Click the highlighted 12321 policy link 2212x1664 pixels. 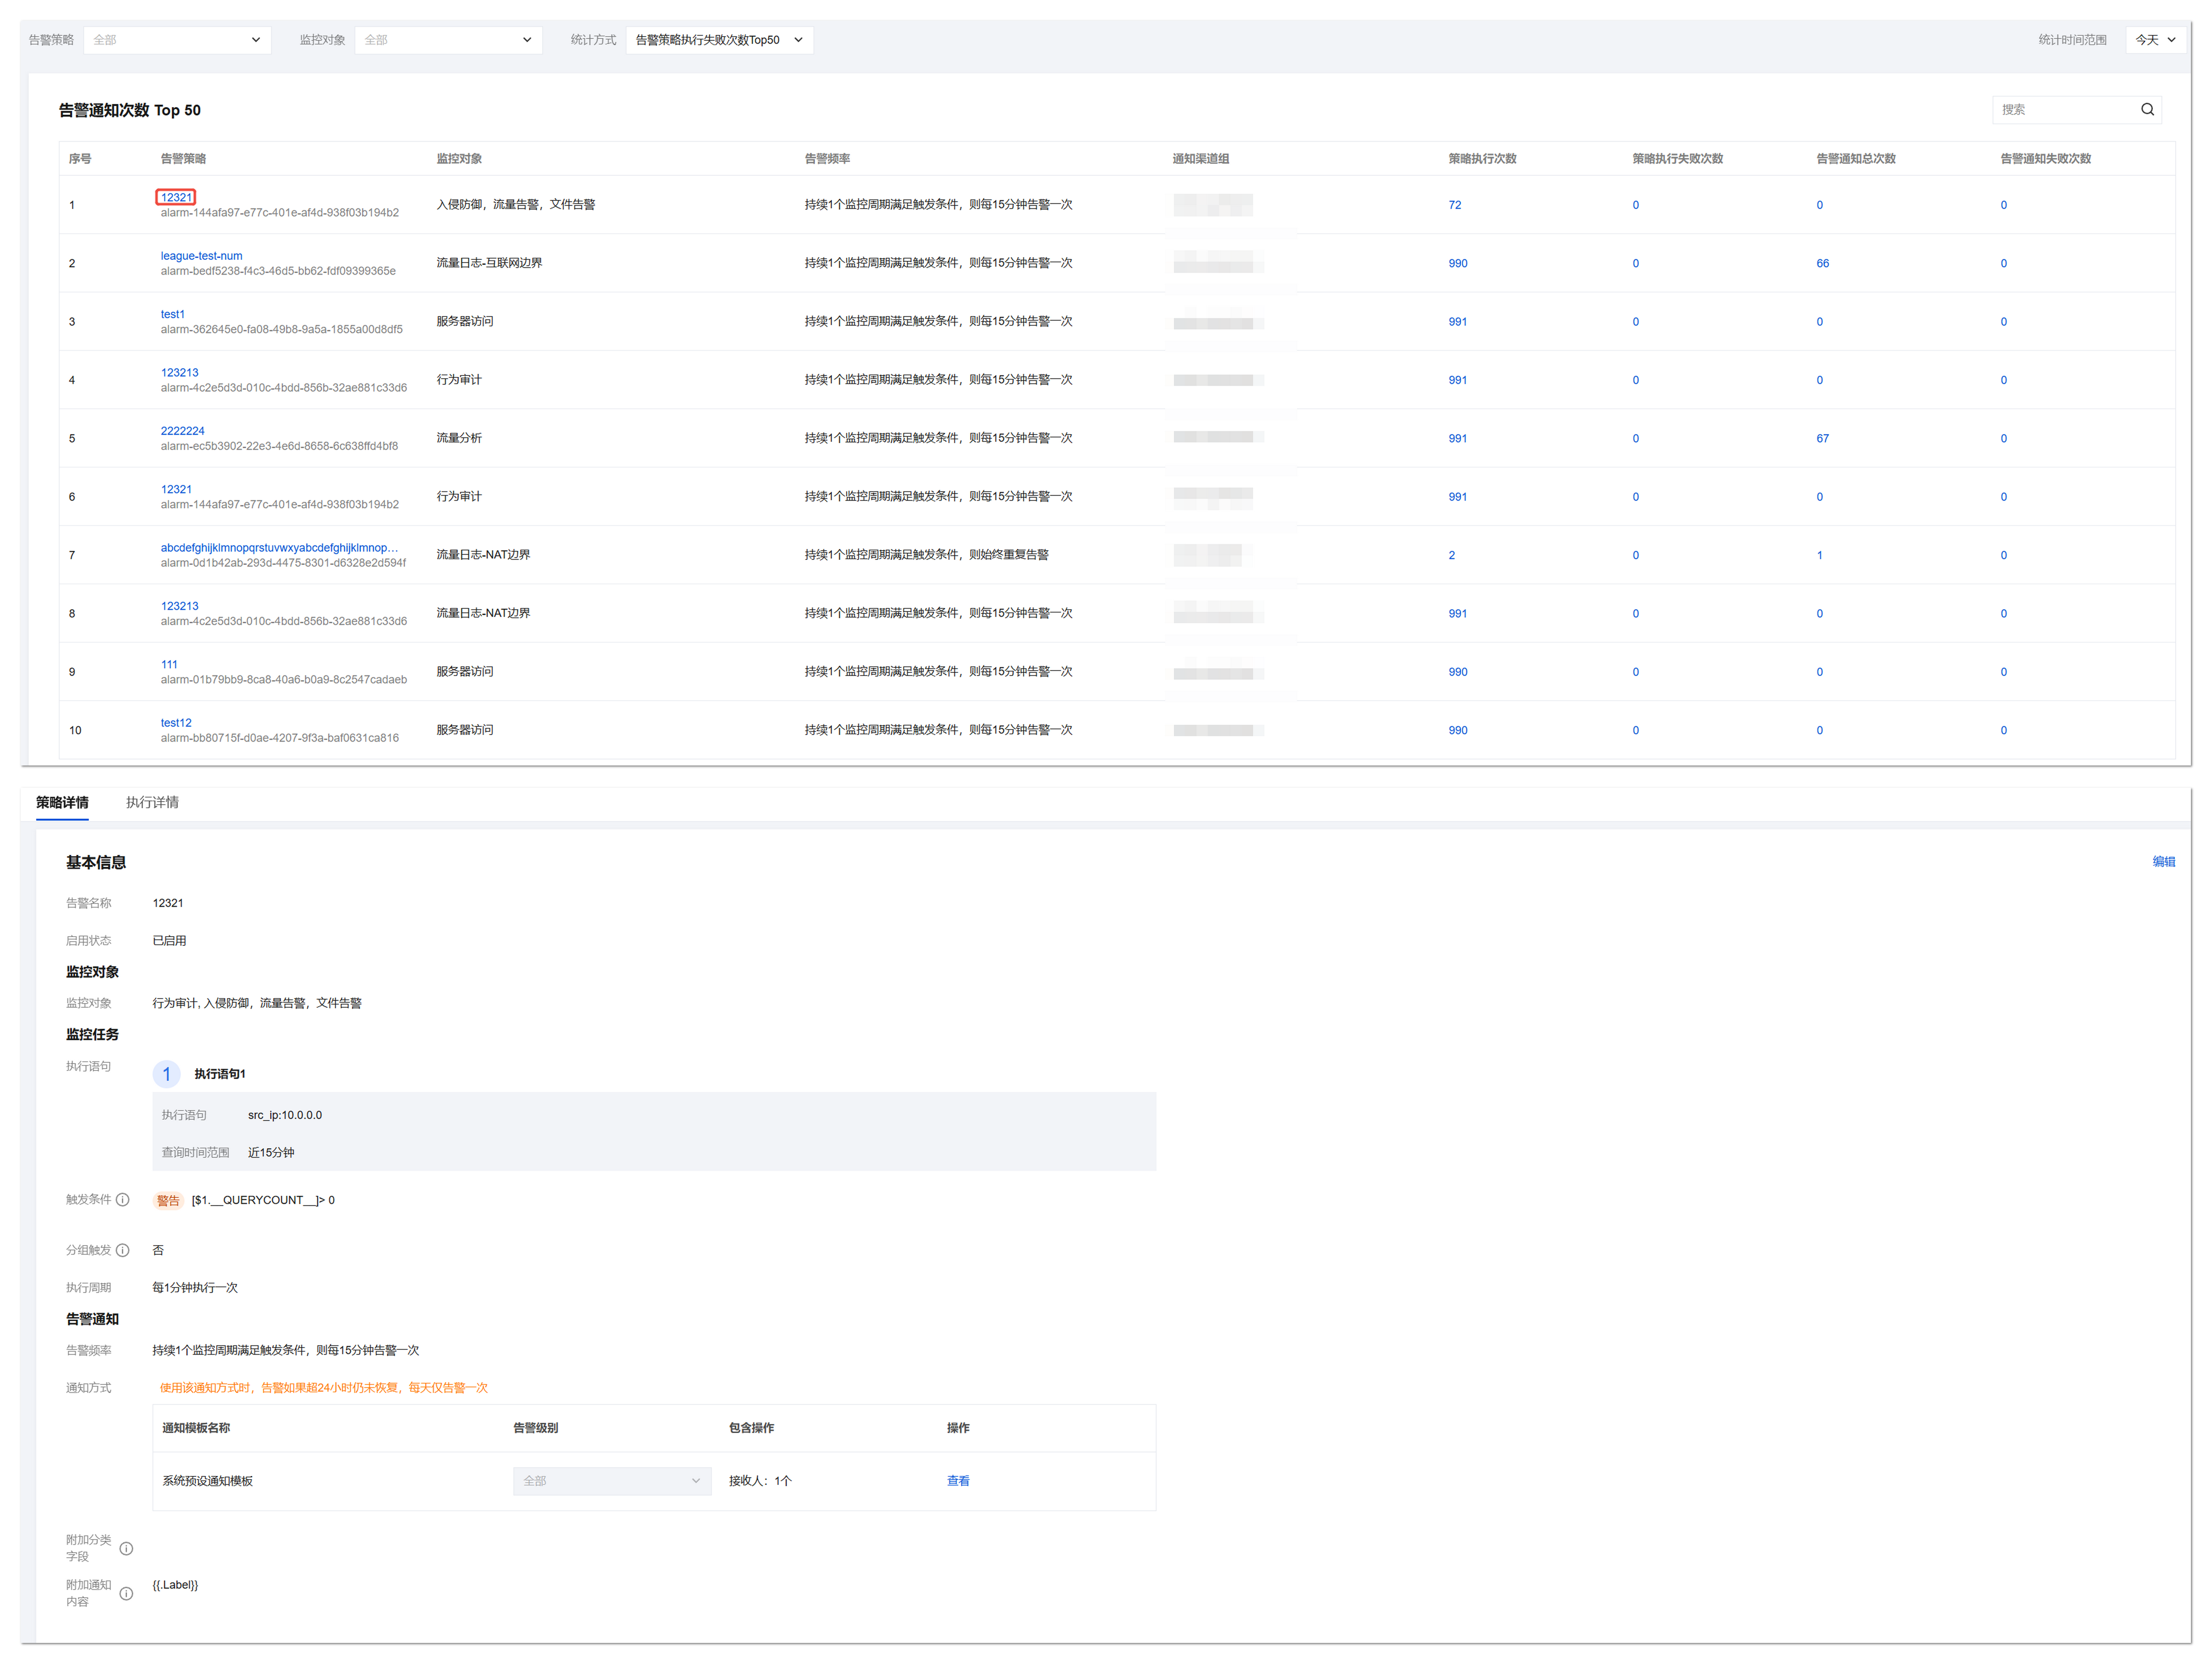click(x=176, y=197)
